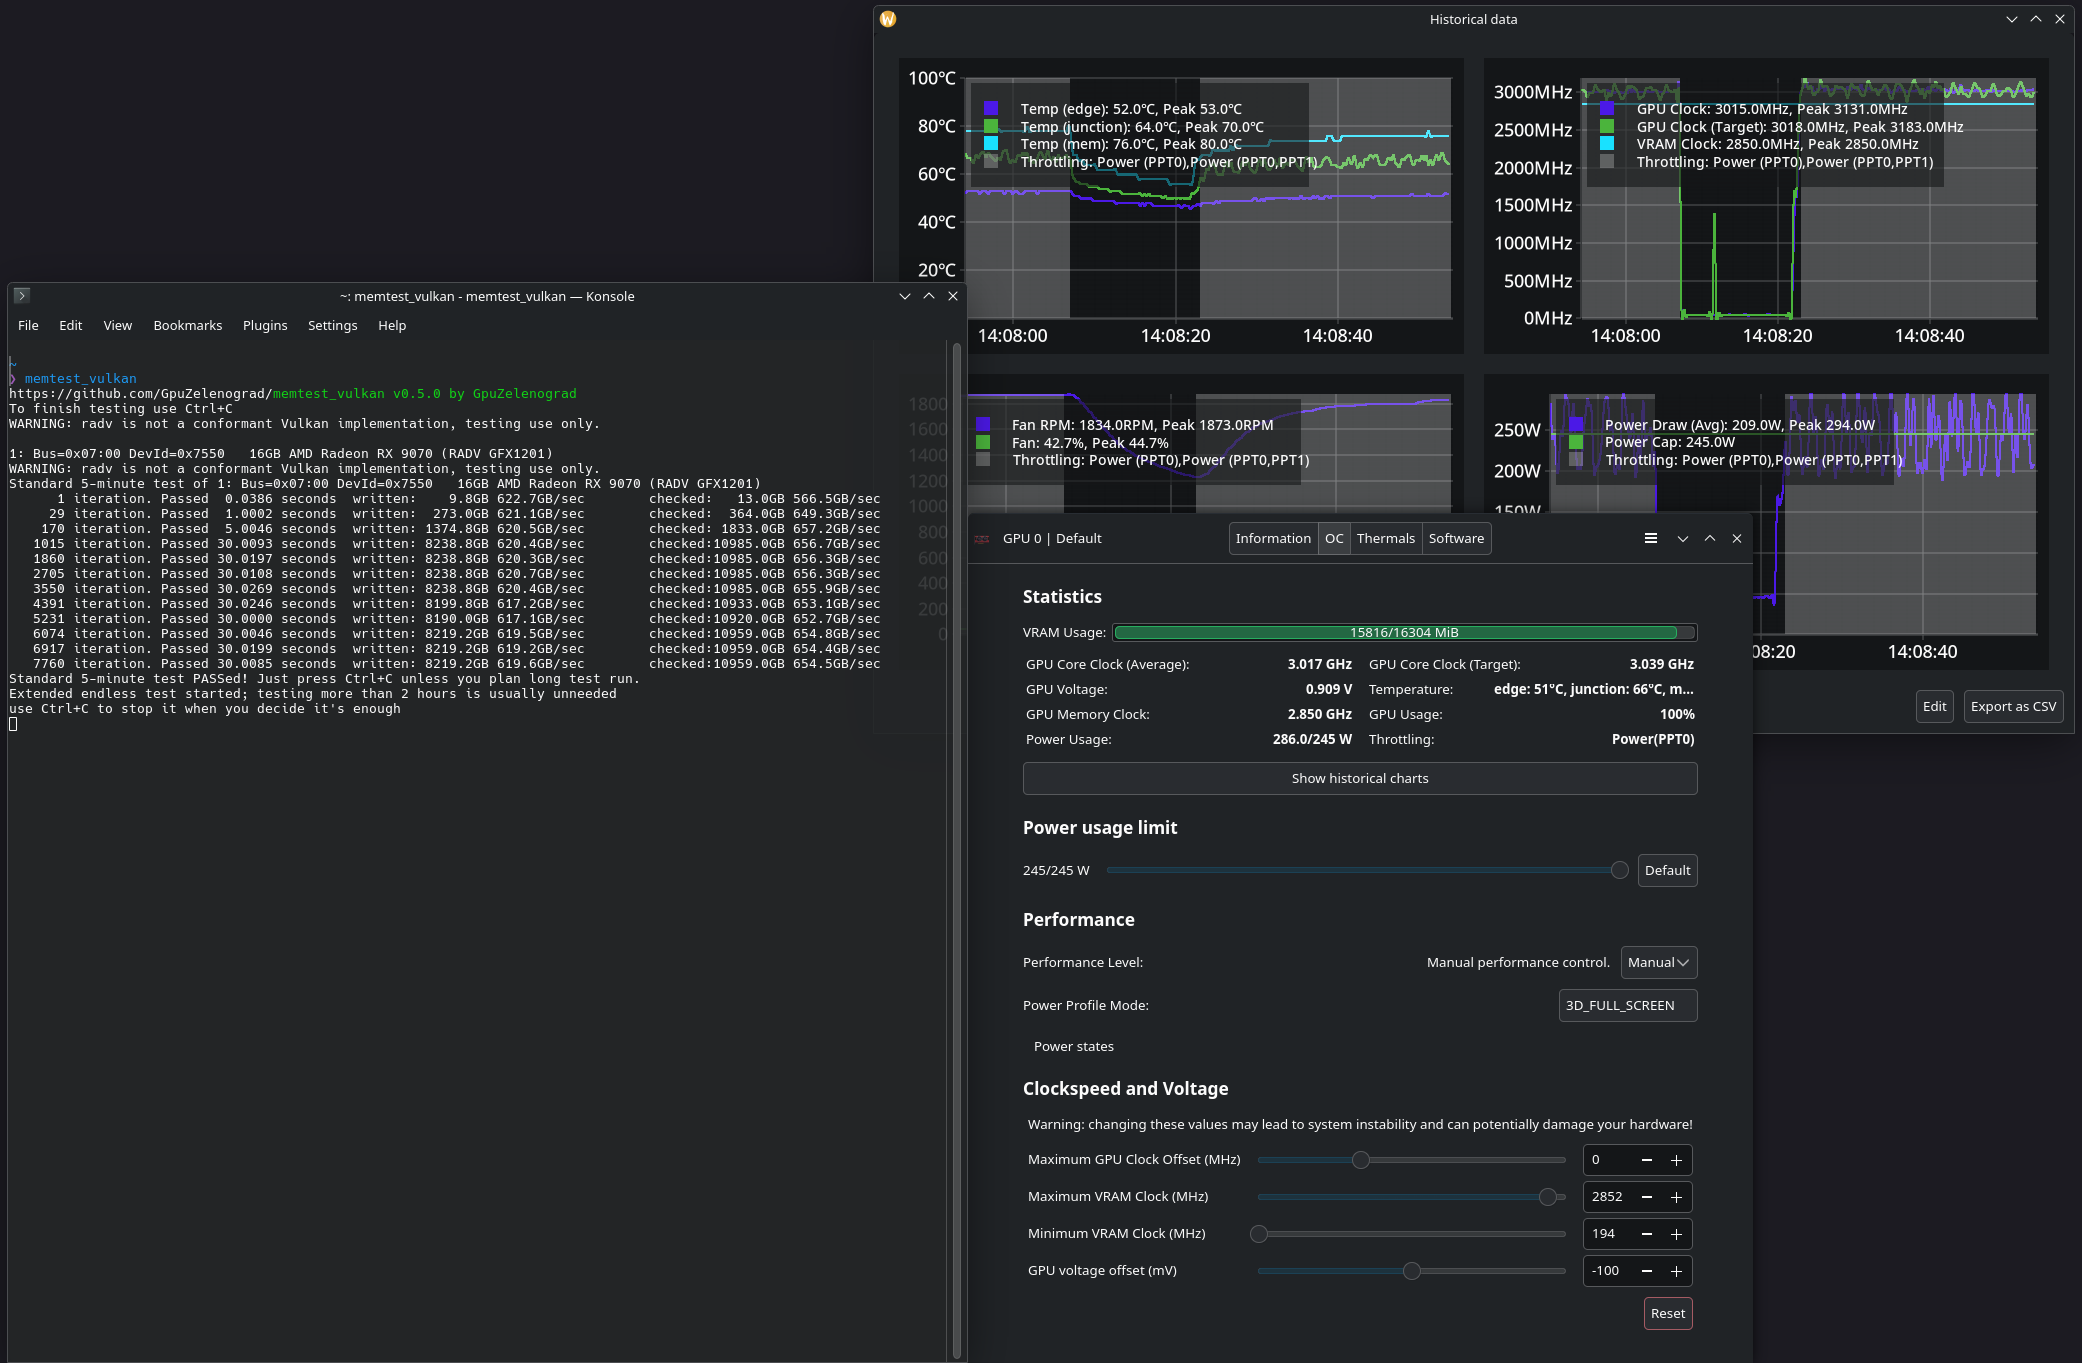
Task: Open the File menu in Konsole
Action: tap(28, 326)
